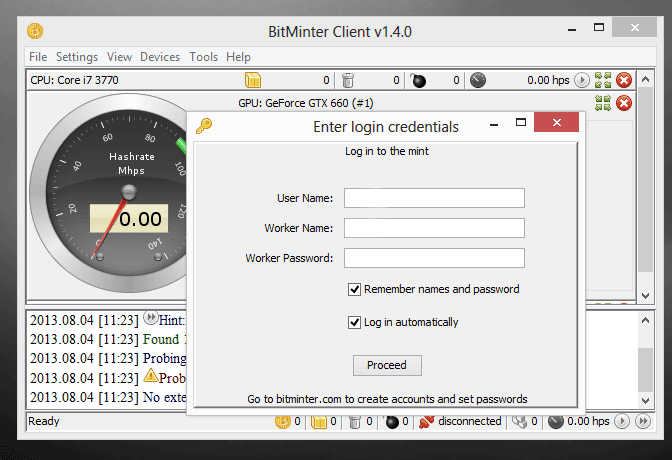Maximize the BitMinter Client main window
The image size is (672, 460).
(x=599, y=28)
